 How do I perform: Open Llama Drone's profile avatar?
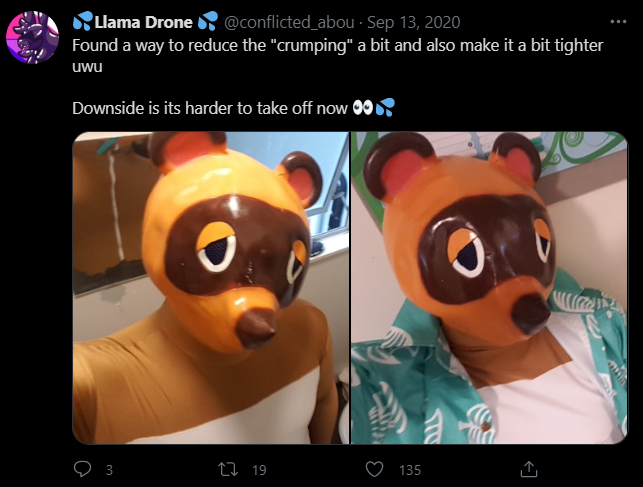tap(33, 37)
